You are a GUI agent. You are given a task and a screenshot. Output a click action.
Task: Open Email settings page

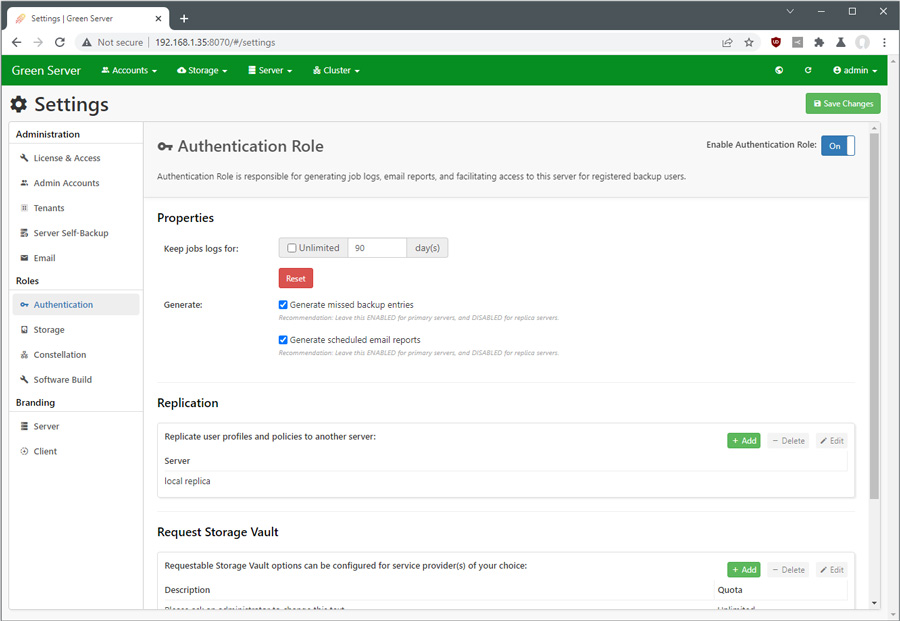(x=76, y=258)
